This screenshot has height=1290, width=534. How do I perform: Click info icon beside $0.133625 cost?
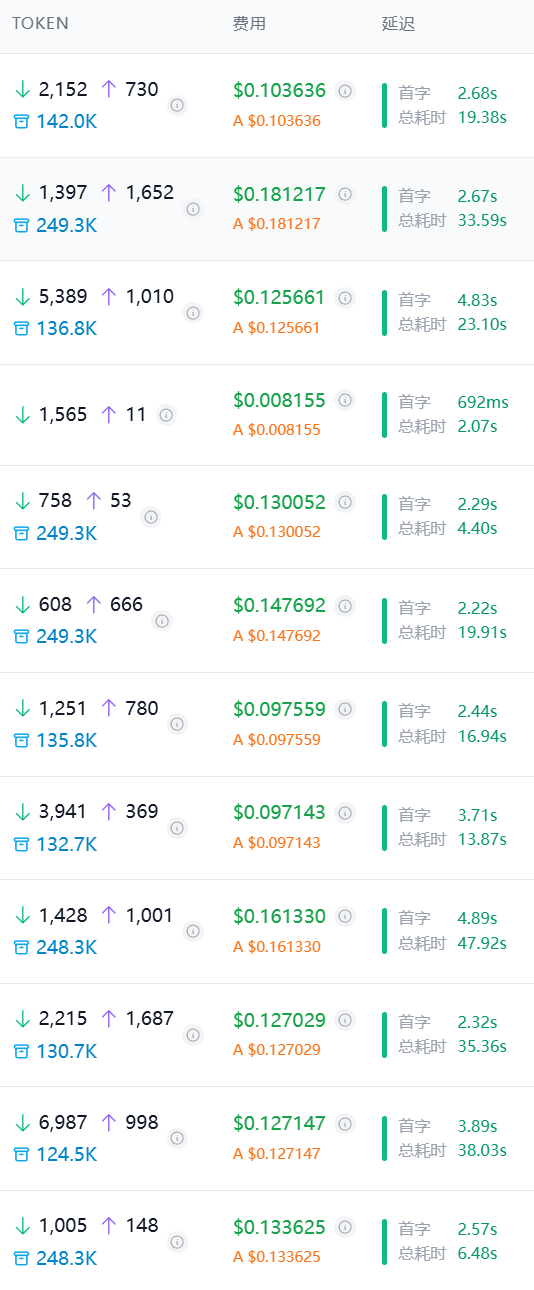345,1226
